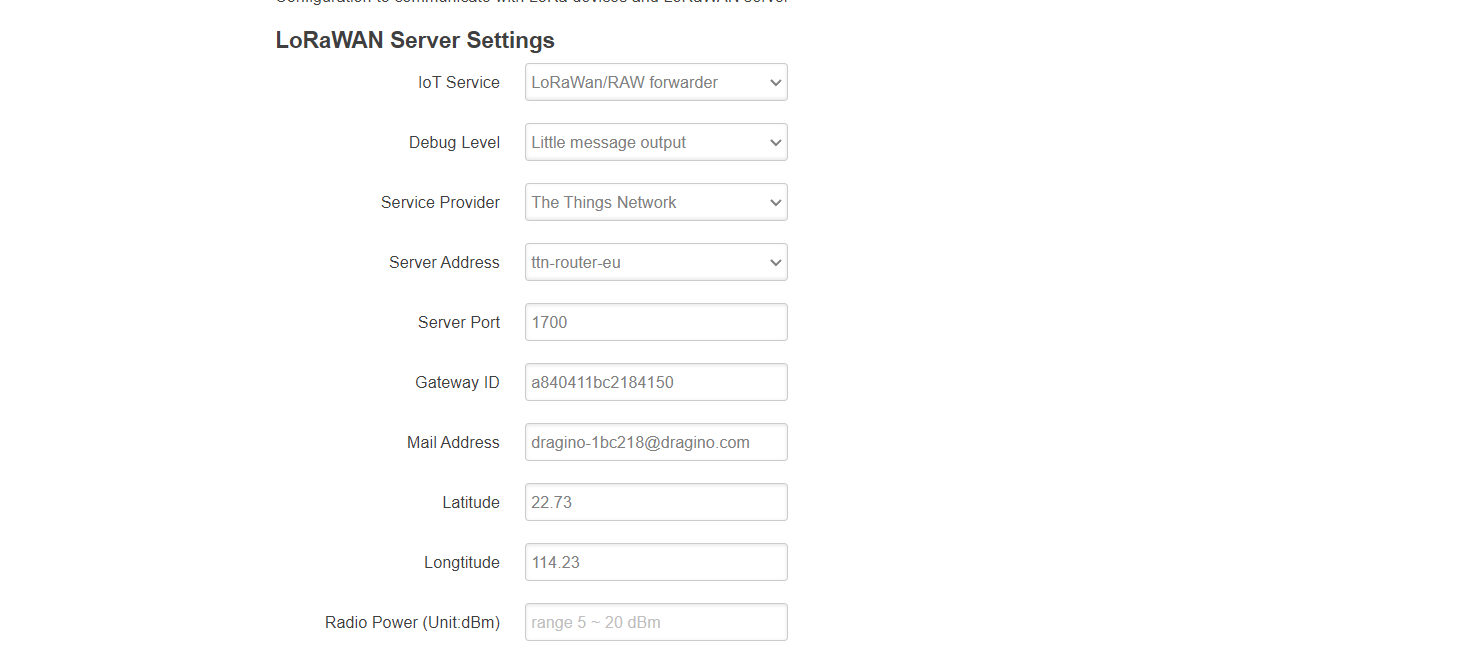Expand the Server Address dropdown
This screenshot has width=1458, height=671.
(655, 262)
